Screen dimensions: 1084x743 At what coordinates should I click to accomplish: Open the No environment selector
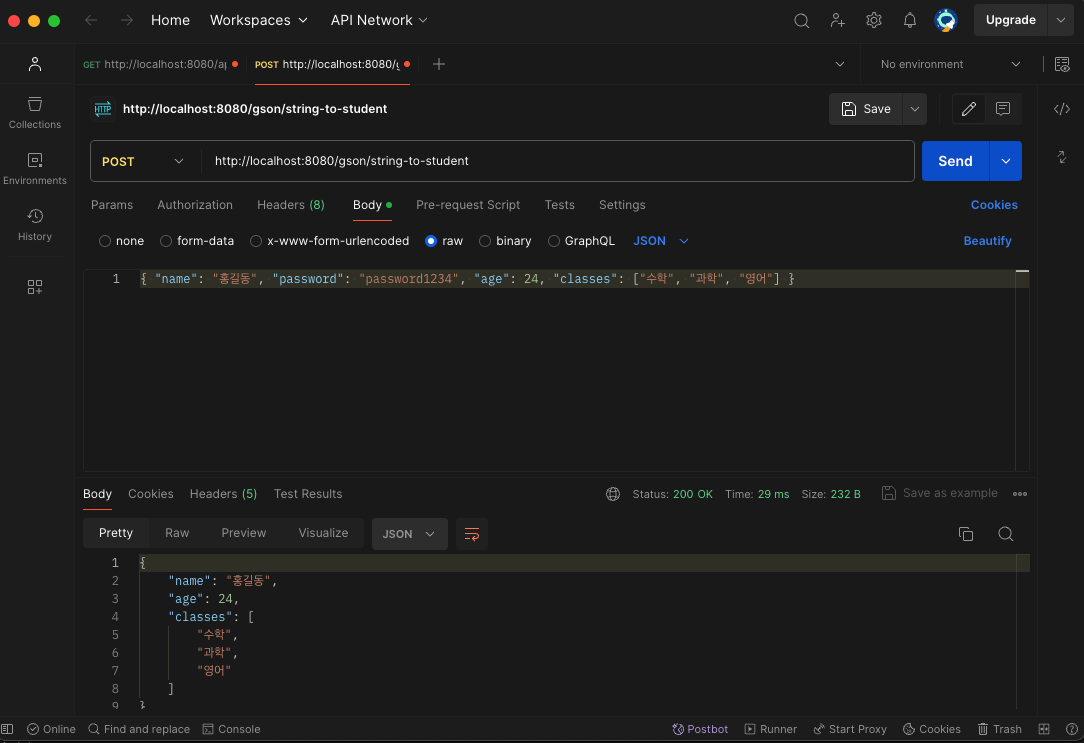pyautogui.click(x=950, y=64)
